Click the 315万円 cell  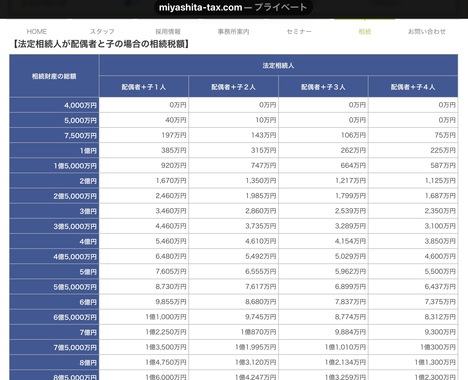[233, 150]
